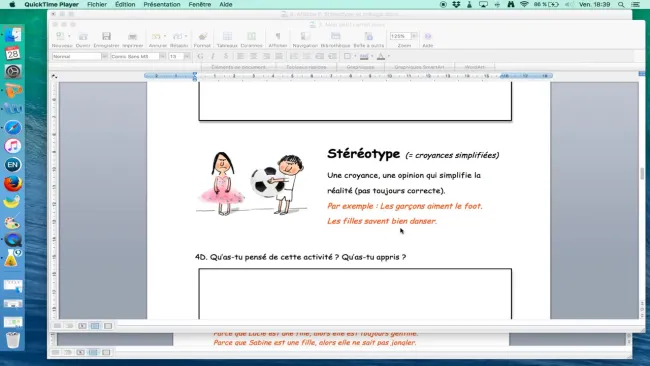Expand the Normal style dropdown
The width and height of the screenshot is (650, 366).
[x=105, y=56]
